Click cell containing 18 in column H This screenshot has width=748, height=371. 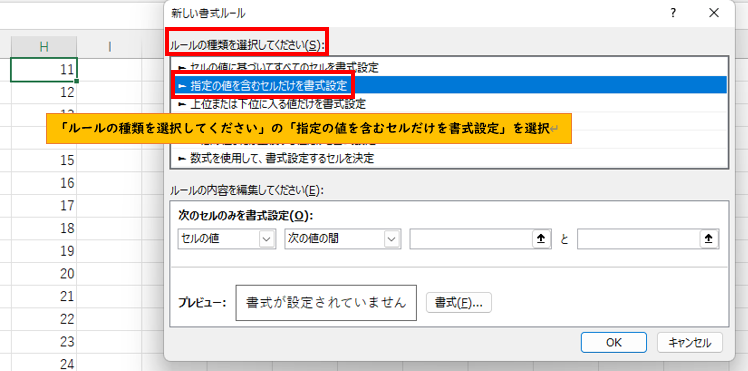tap(44, 228)
